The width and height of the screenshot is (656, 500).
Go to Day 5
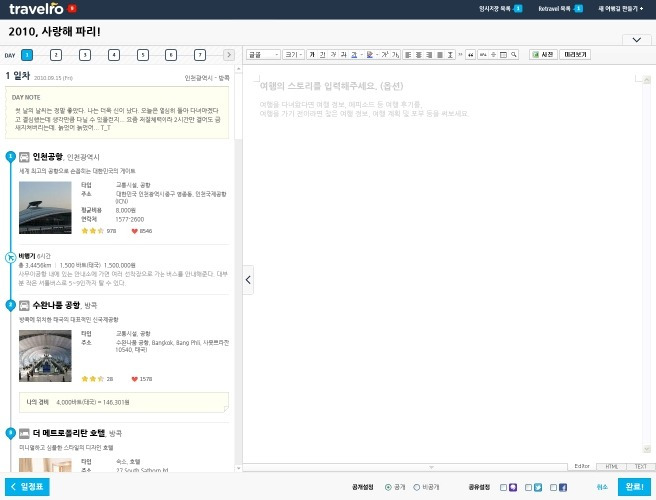pos(143,55)
